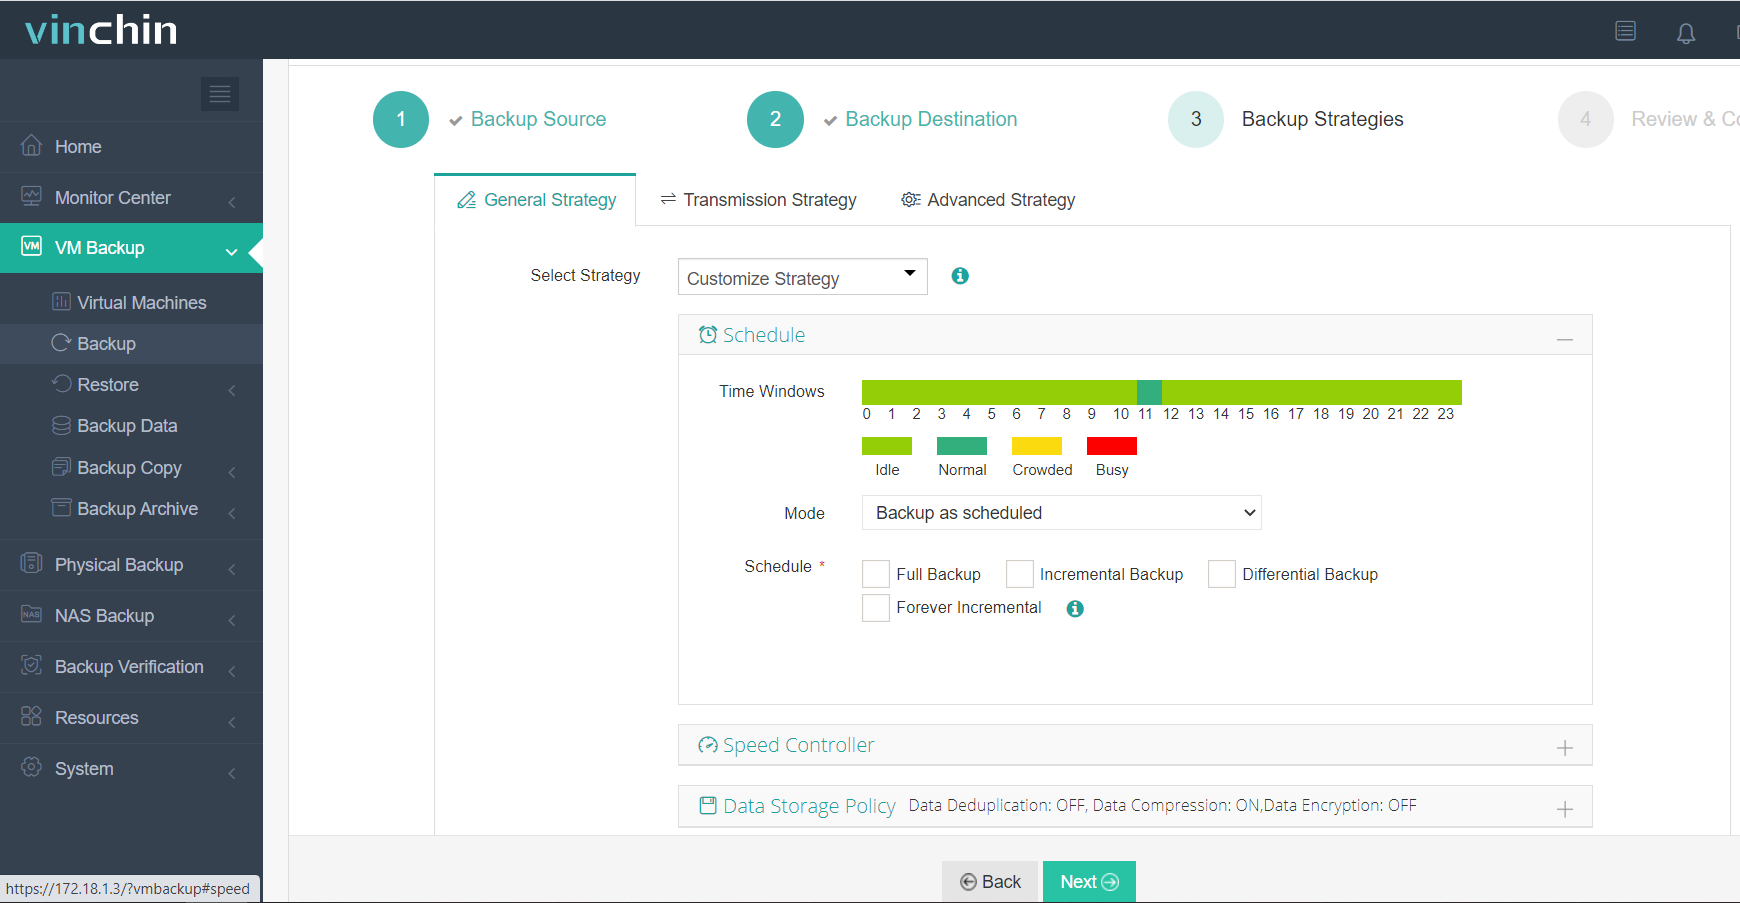Expand the Restore submenu arrow
Image resolution: width=1740 pixels, height=903 pixels.
232,390
